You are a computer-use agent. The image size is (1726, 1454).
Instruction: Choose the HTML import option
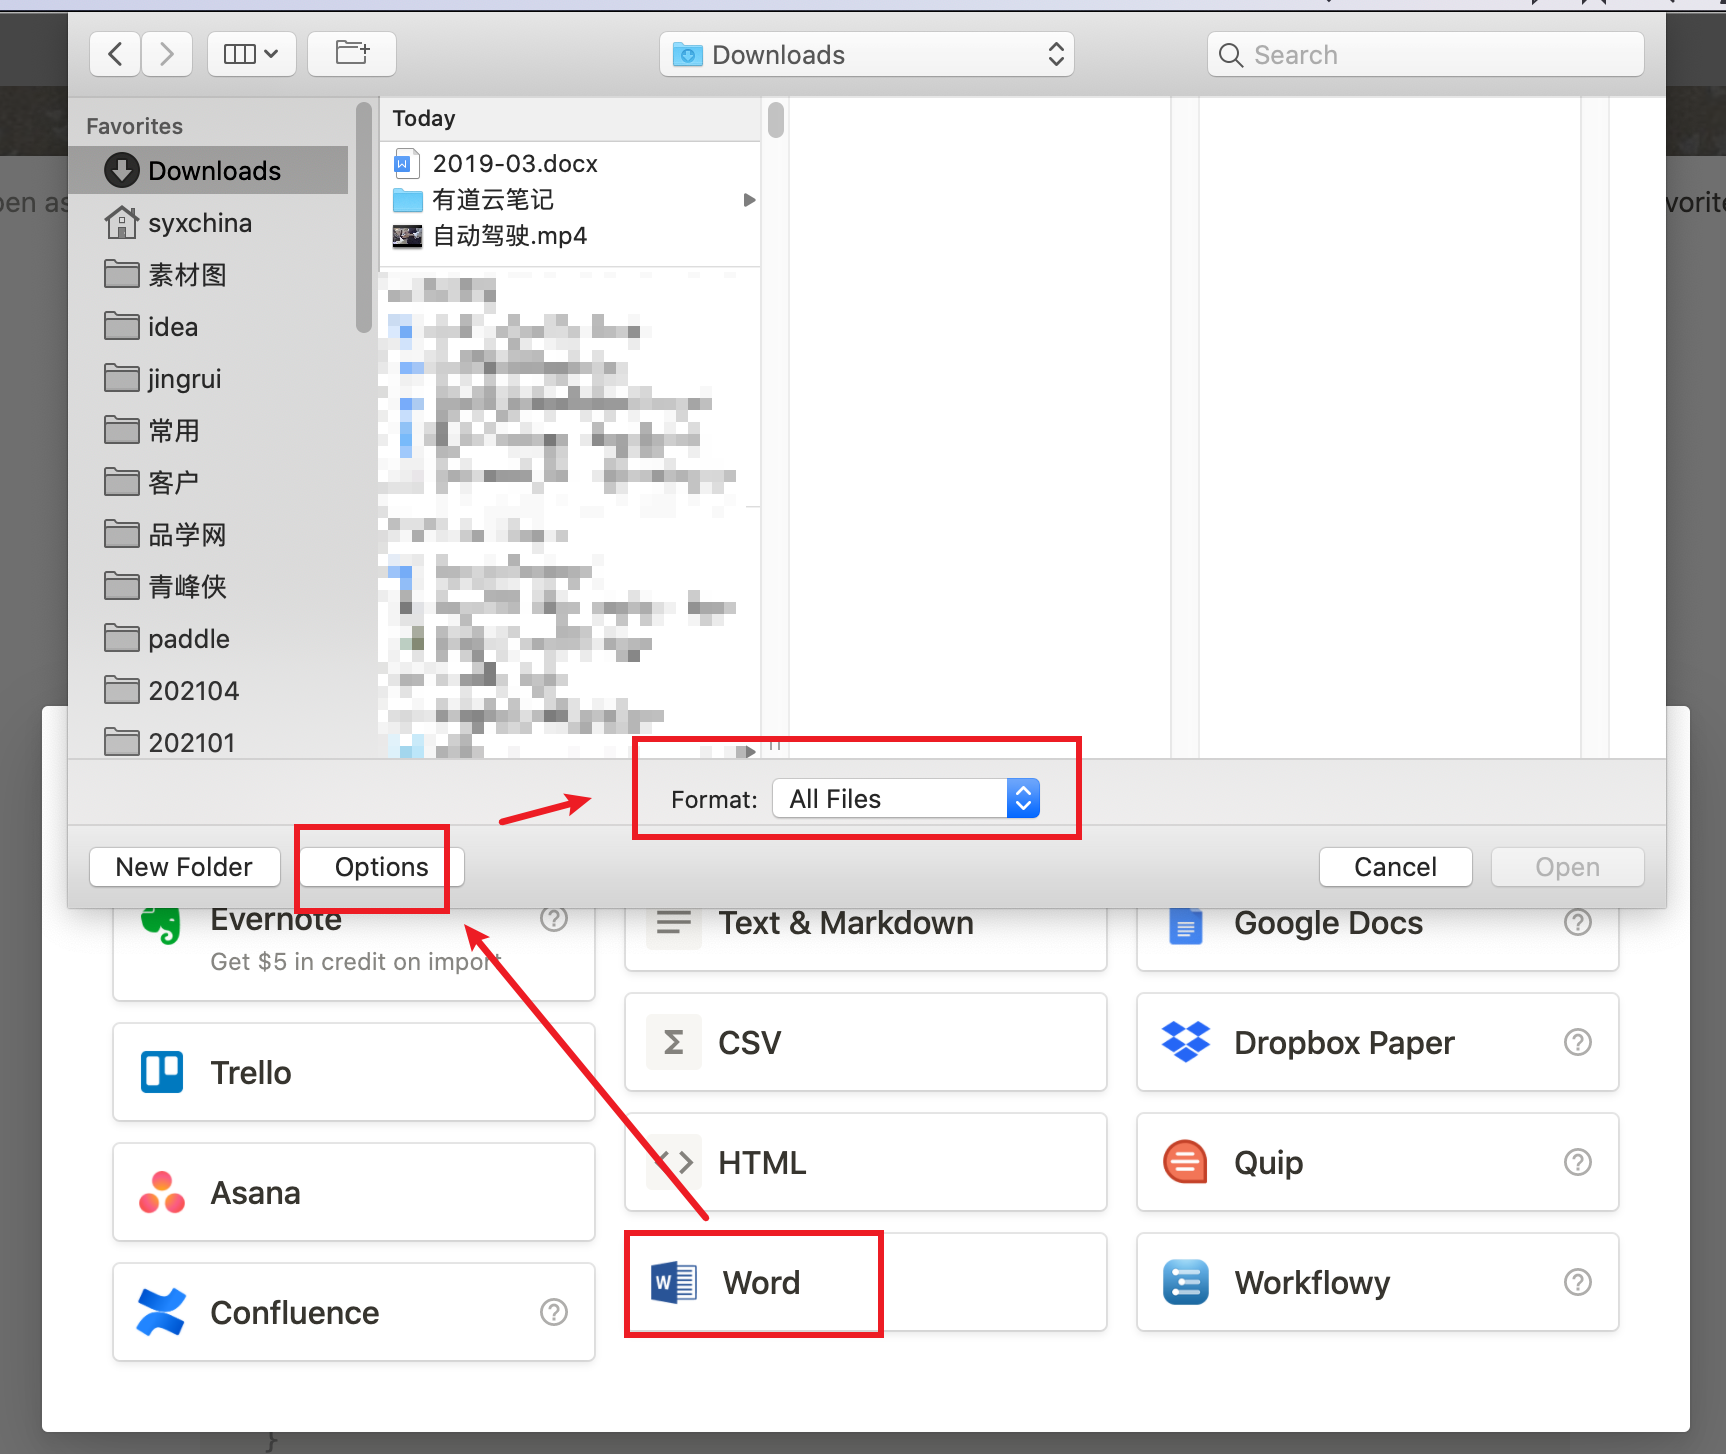(x=866, y=1162)
